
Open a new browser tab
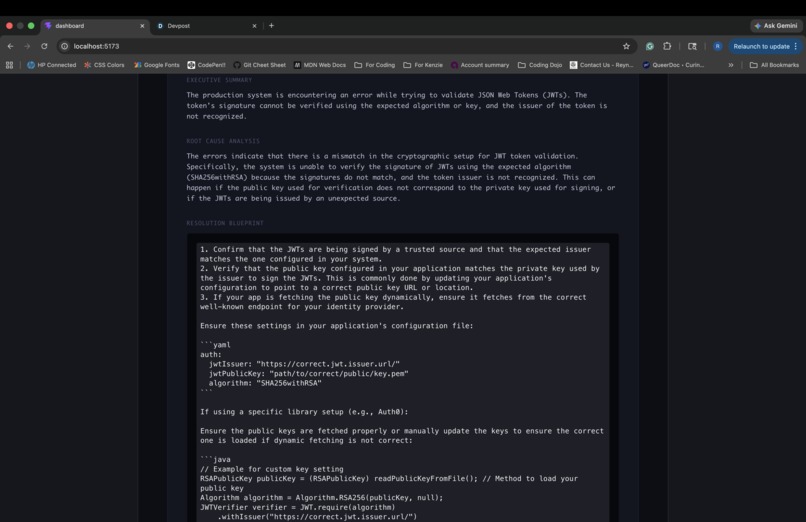tap(271, 25)
